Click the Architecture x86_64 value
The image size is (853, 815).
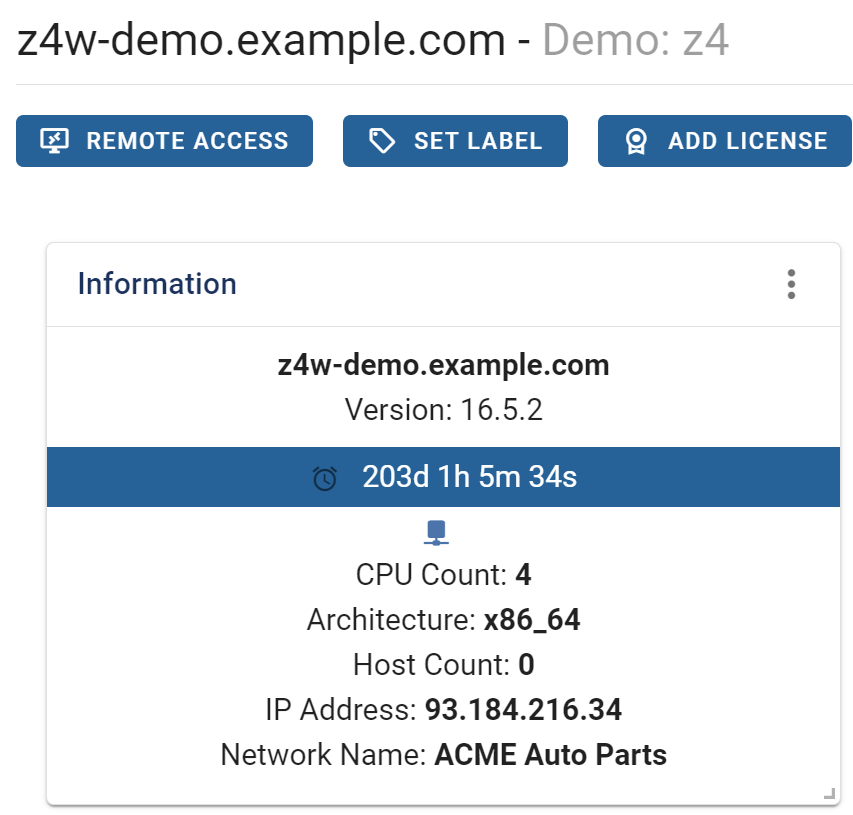click(x=532, y=620)
